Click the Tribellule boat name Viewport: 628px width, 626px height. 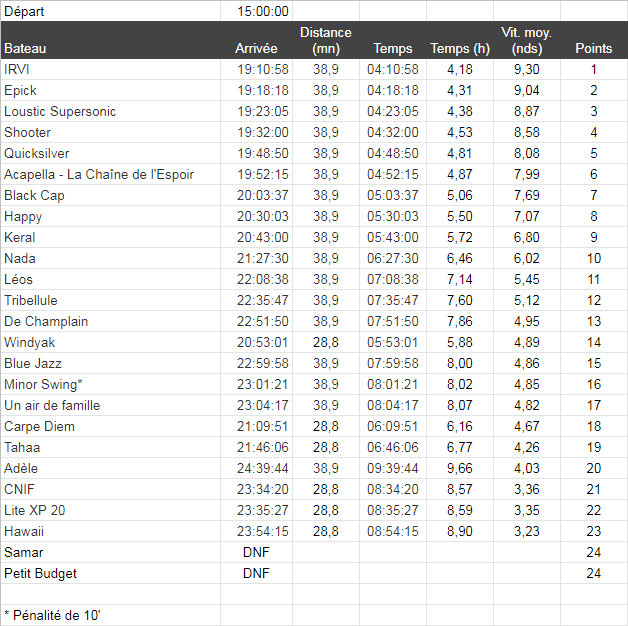click(x=31, y=300)
